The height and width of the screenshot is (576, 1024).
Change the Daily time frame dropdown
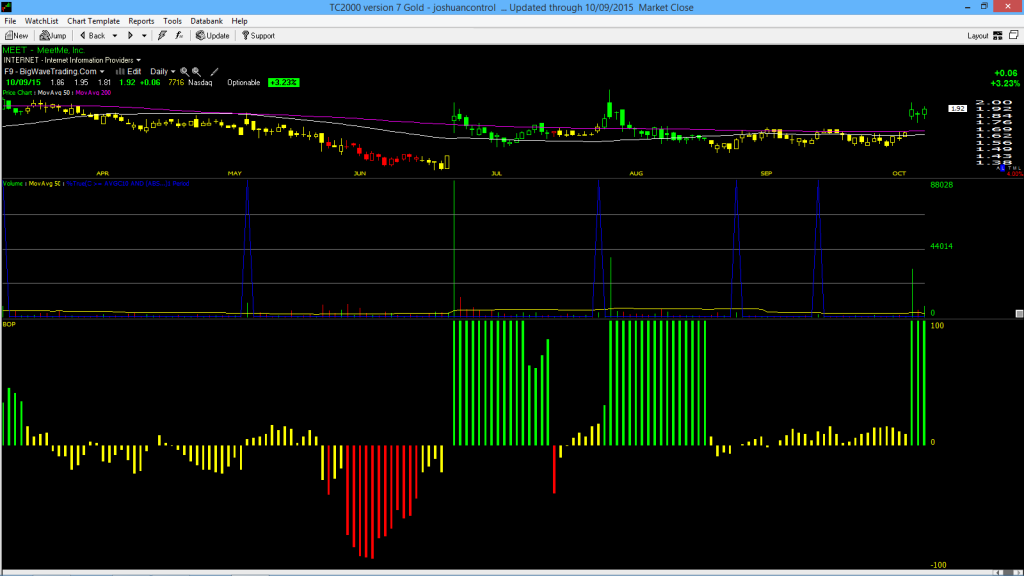click(163, 72)
